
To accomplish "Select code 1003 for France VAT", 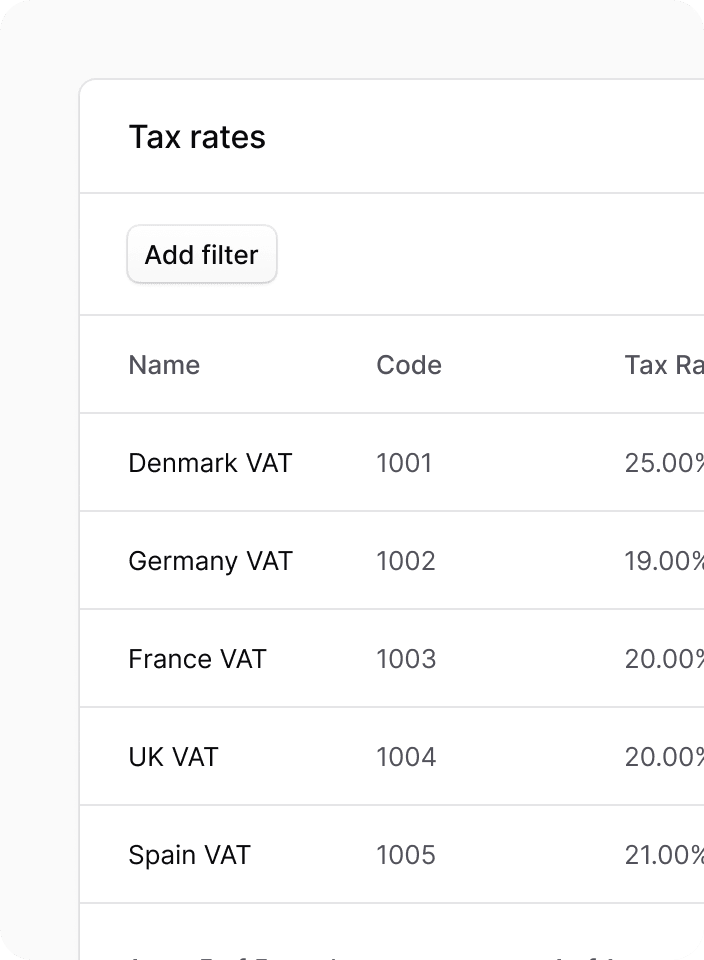I will tap(406, 659).
